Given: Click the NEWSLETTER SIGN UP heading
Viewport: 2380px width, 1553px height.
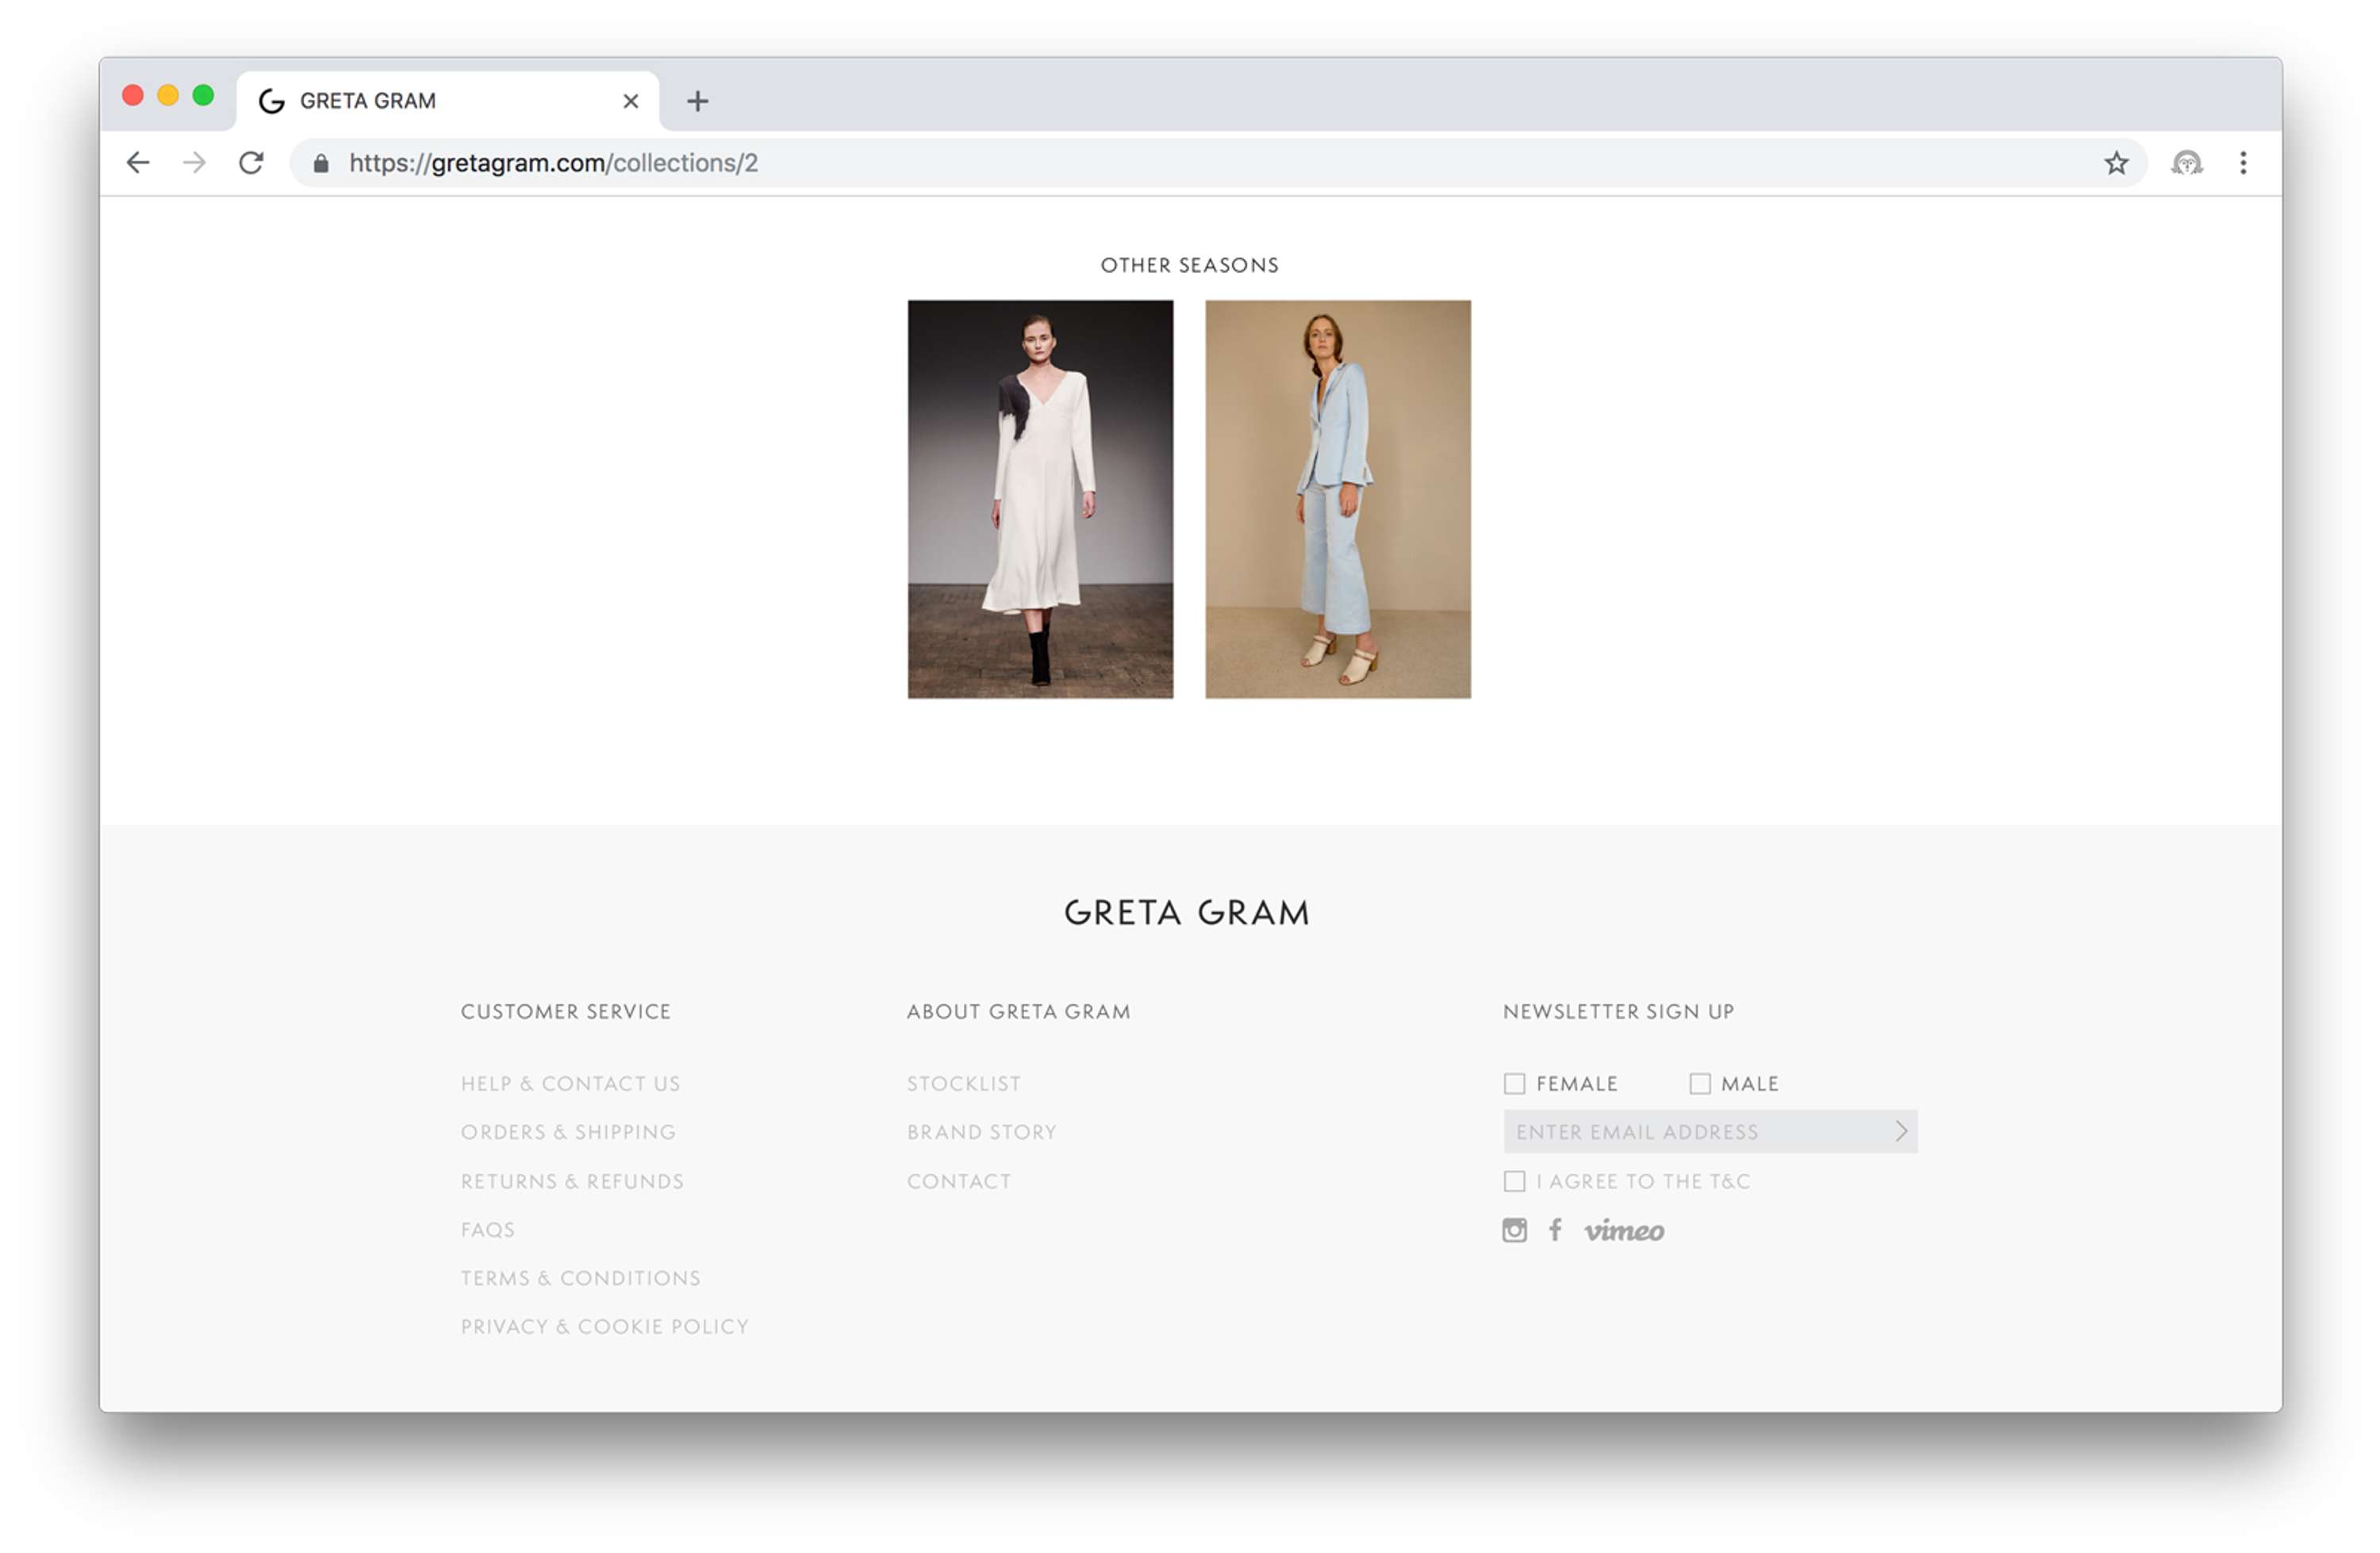Looking at the screenshot, I should [x=1618, y=1011].
